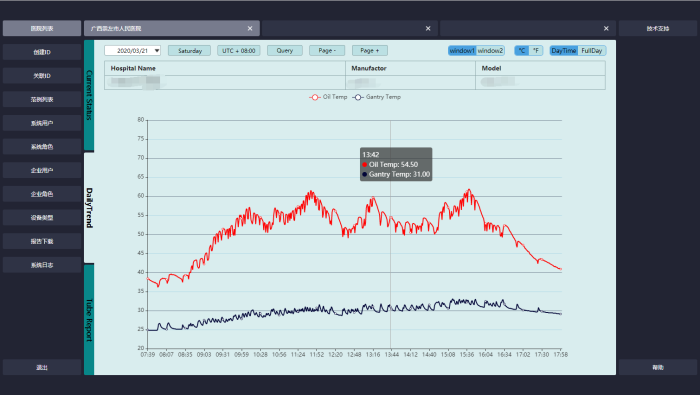
Task: Open 企业用户 in the sidebar
Action: [x=42, y=170]
